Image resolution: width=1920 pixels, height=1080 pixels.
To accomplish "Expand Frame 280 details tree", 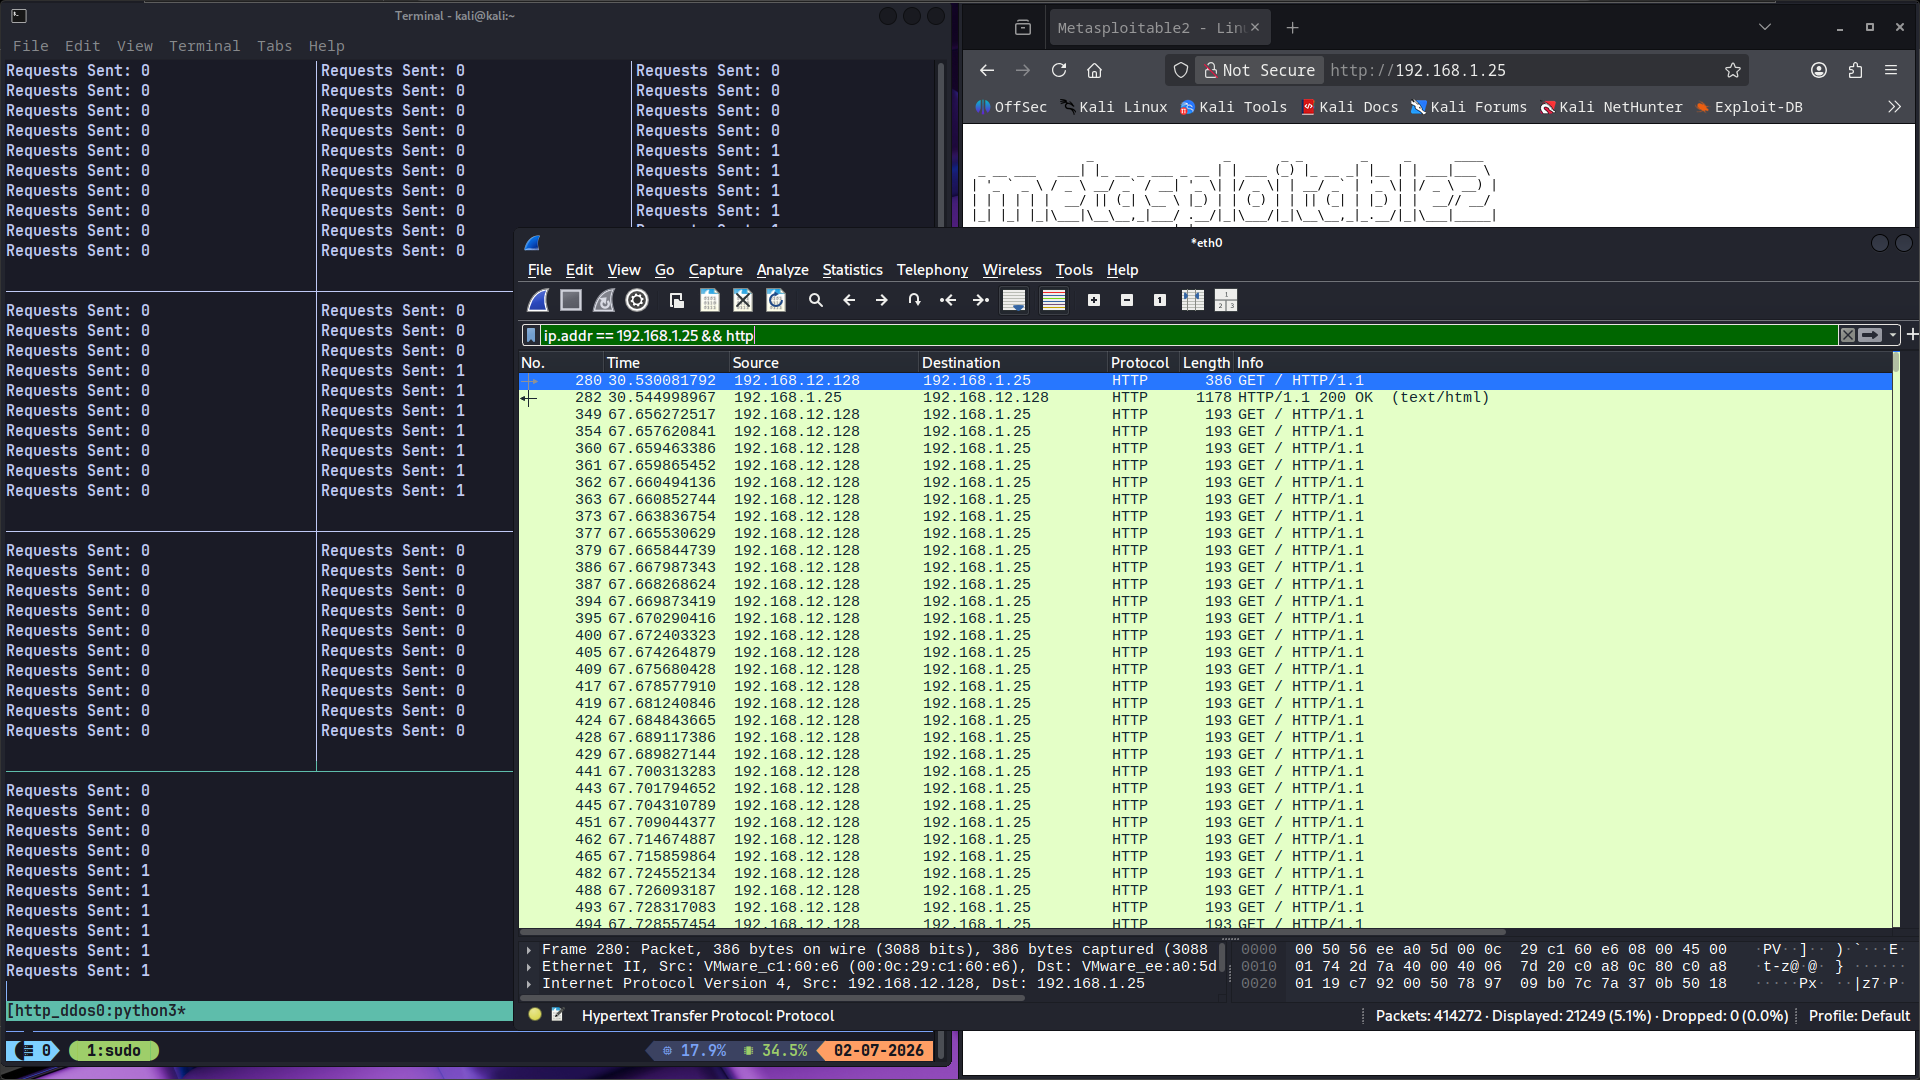I will click(x=529, y=950).
